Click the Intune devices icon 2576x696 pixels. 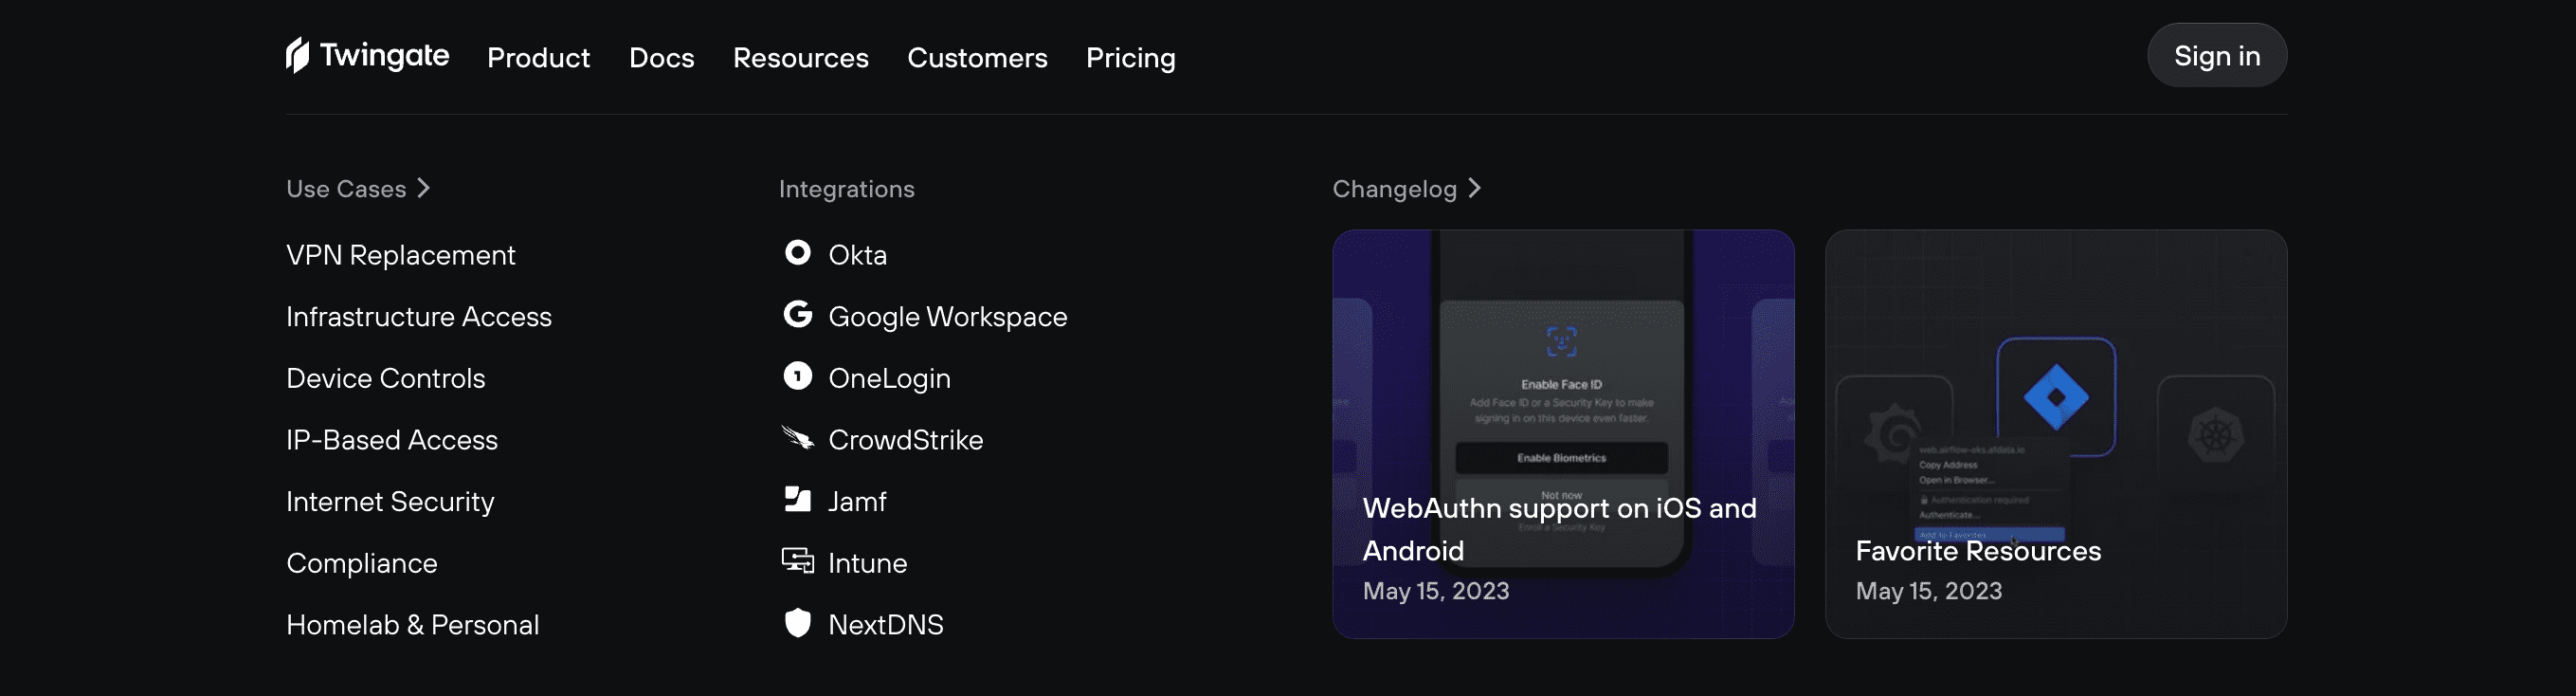[797, 561]
